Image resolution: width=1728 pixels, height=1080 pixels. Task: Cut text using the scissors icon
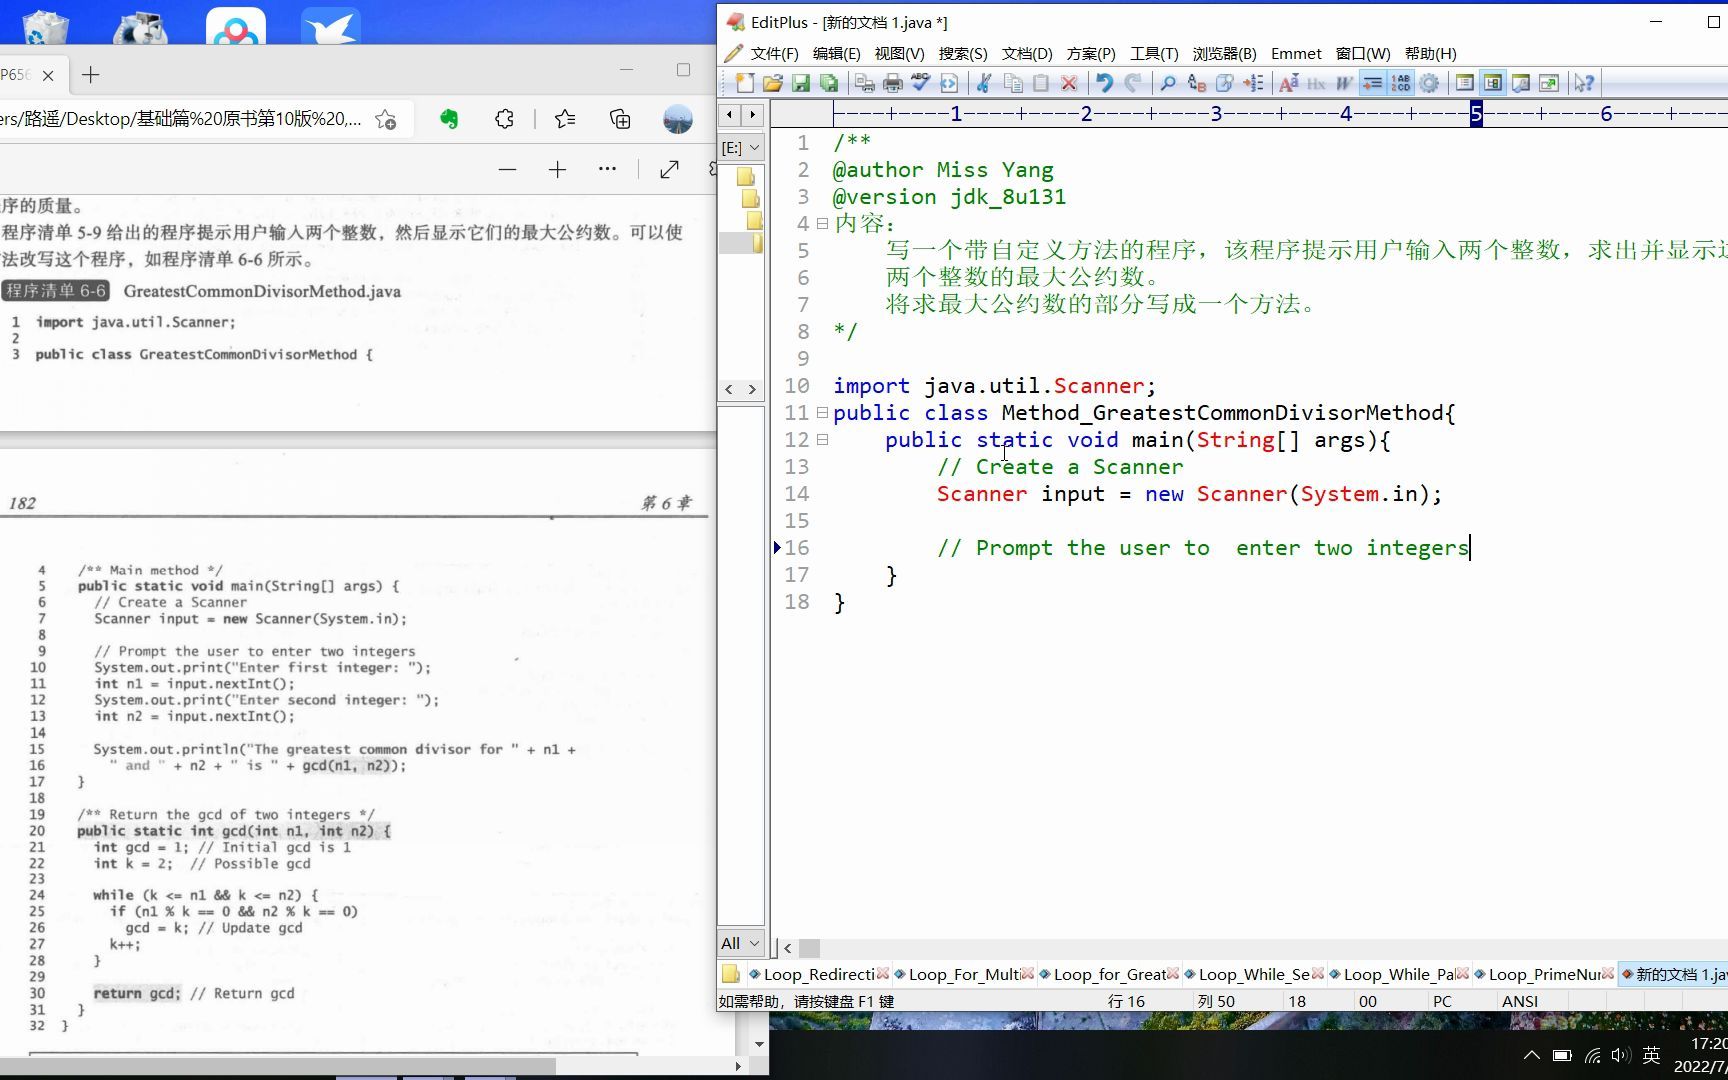985,83
